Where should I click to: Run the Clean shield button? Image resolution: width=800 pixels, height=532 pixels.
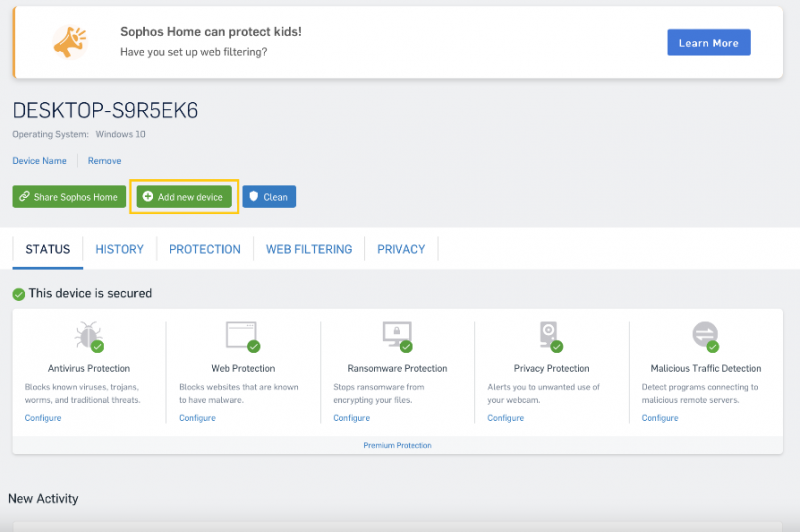coord(269,197)
